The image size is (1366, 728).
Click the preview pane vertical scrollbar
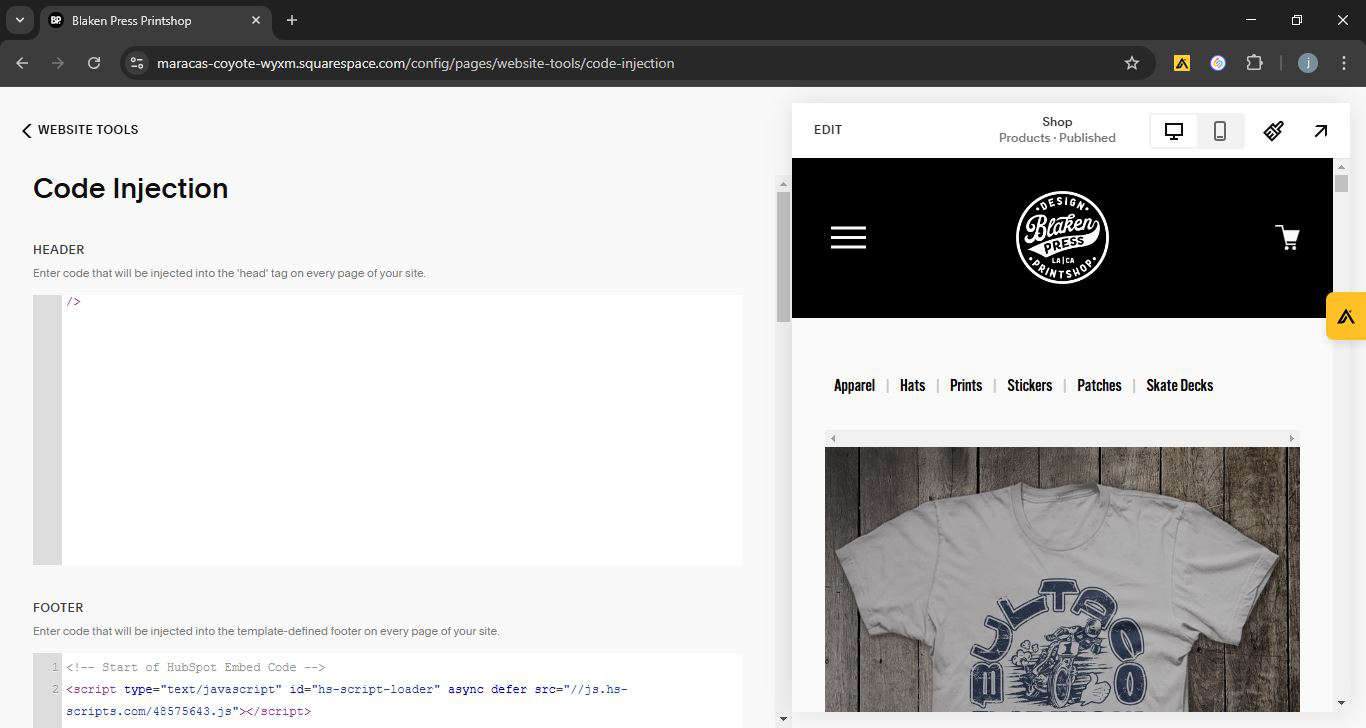coord(1341,183)
